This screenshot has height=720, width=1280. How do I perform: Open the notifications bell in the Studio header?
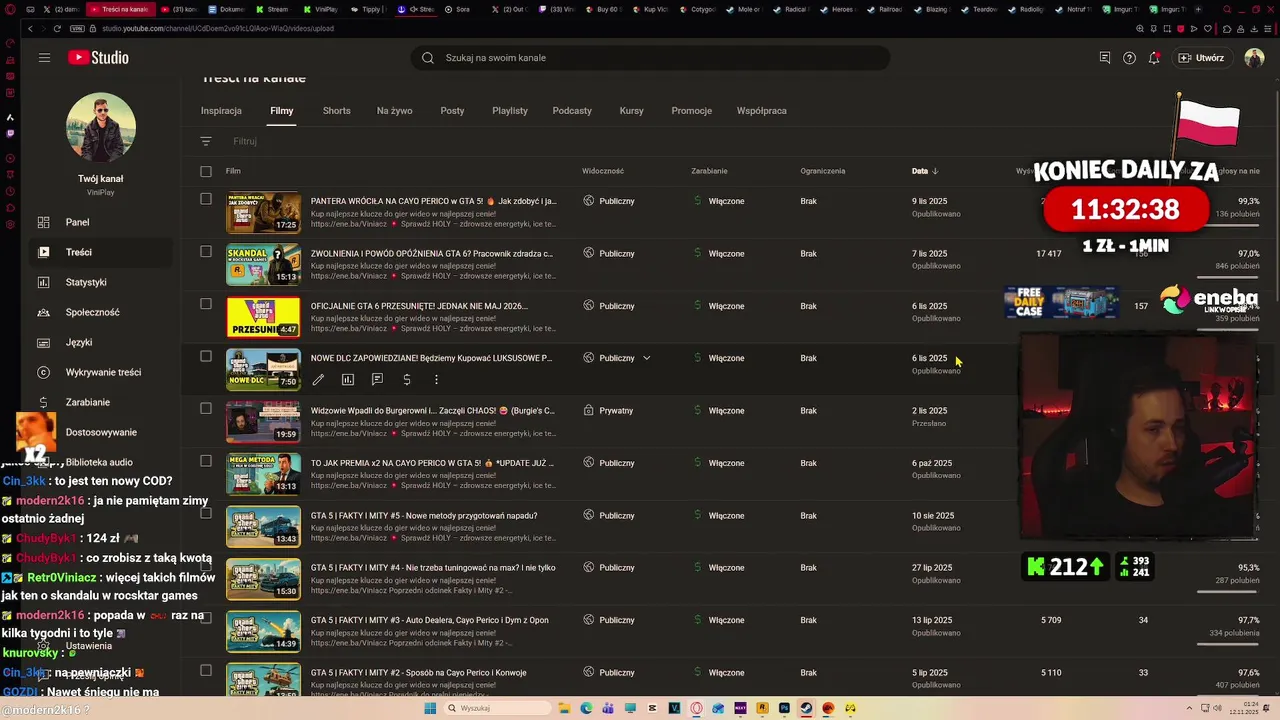point(1154,58)
